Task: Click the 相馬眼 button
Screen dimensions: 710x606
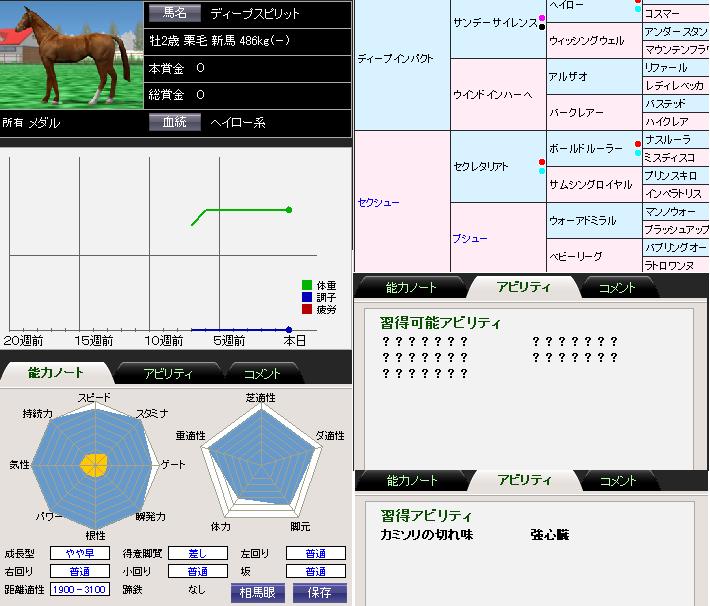Action: (257, 592)
